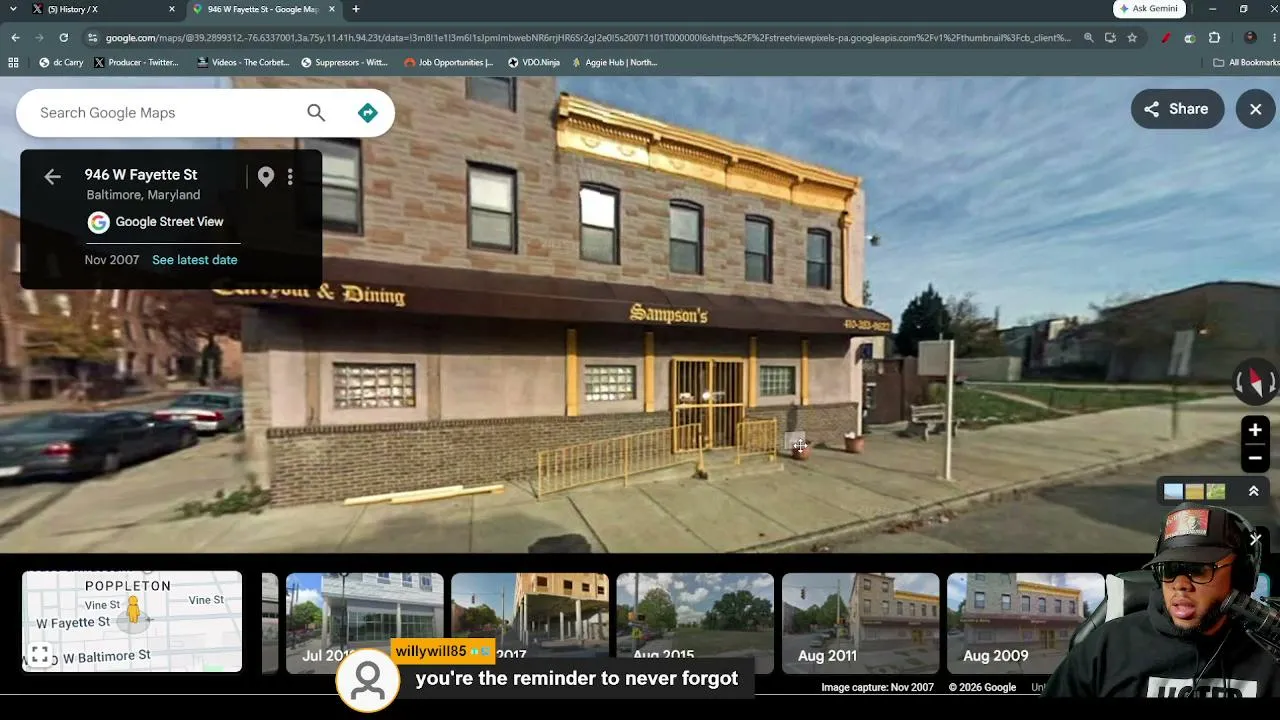Open directions with the blue arrow icon
The image size is (1280, 720).
tap(368, 113)
